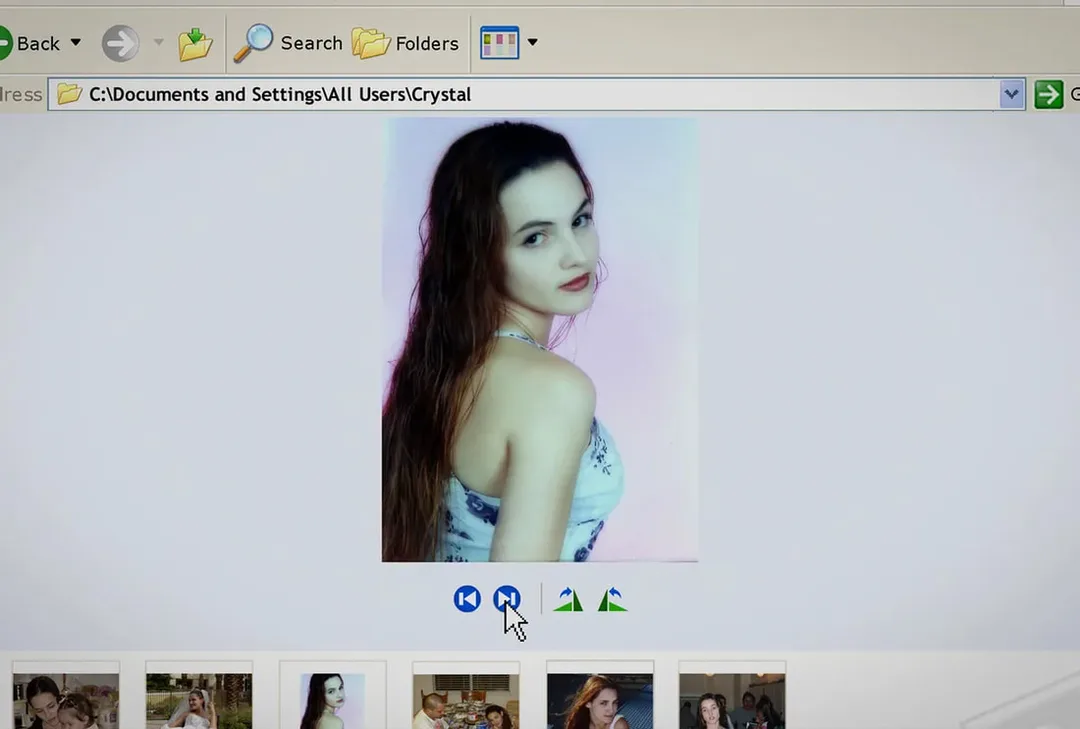Open the Search pane
Screen dimensions: 1080x729
pos(288,43)
